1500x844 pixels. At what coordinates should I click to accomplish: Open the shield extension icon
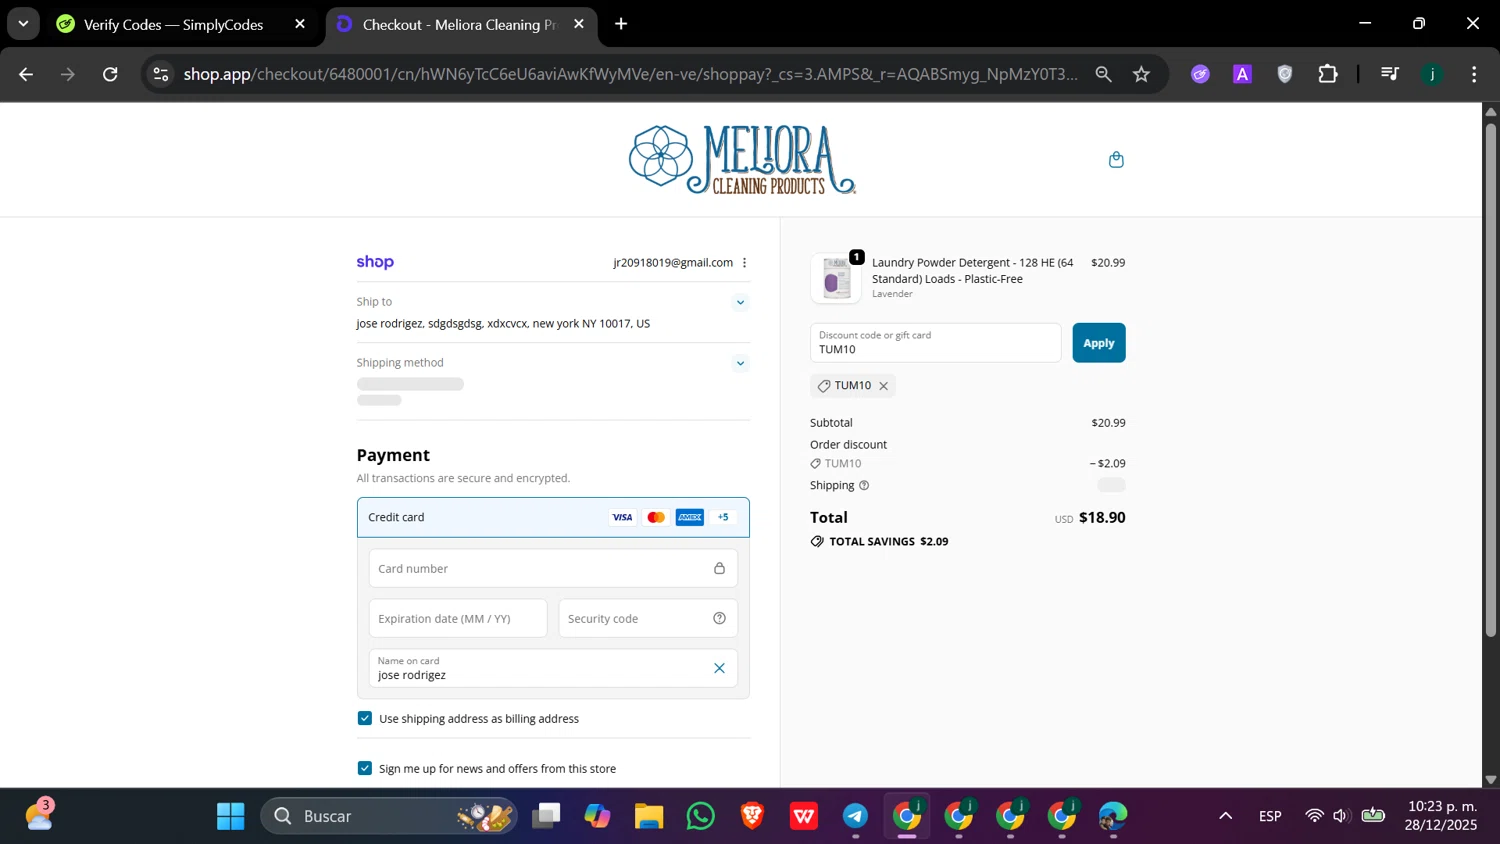[x=1285, y=74]
